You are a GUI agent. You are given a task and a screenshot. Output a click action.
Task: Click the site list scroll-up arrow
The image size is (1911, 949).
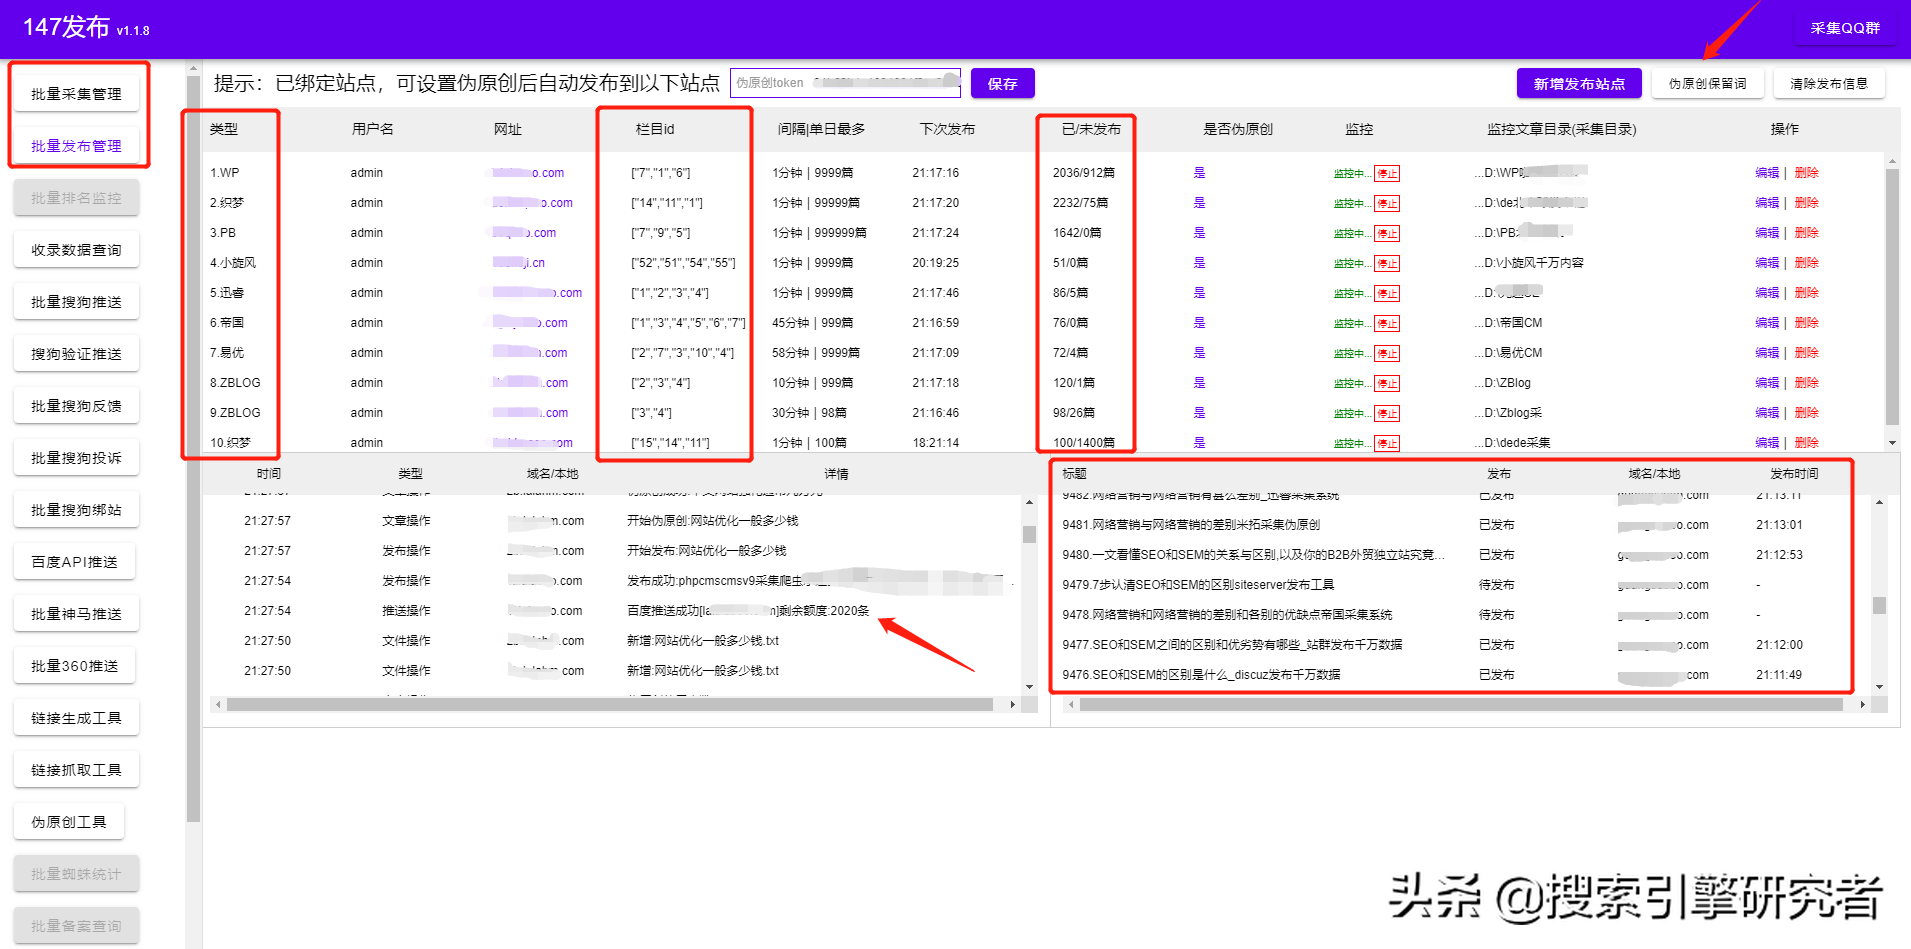(x=1891, y=161)
